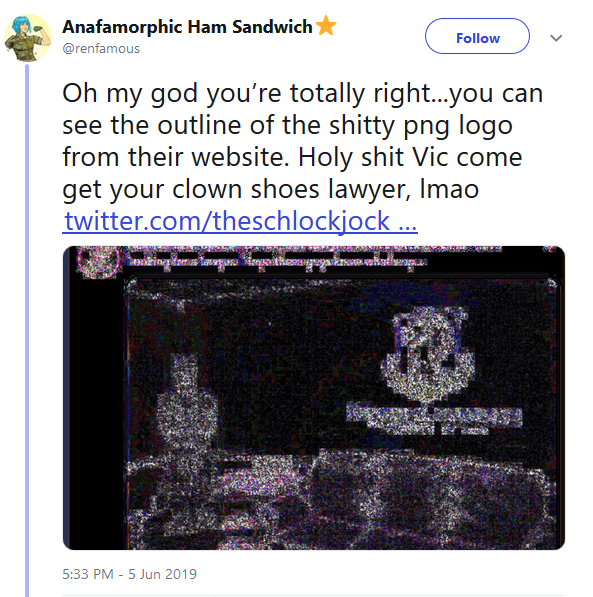
Task: Click the logo outline in the attached image
Action: click(x=428, y=354)
